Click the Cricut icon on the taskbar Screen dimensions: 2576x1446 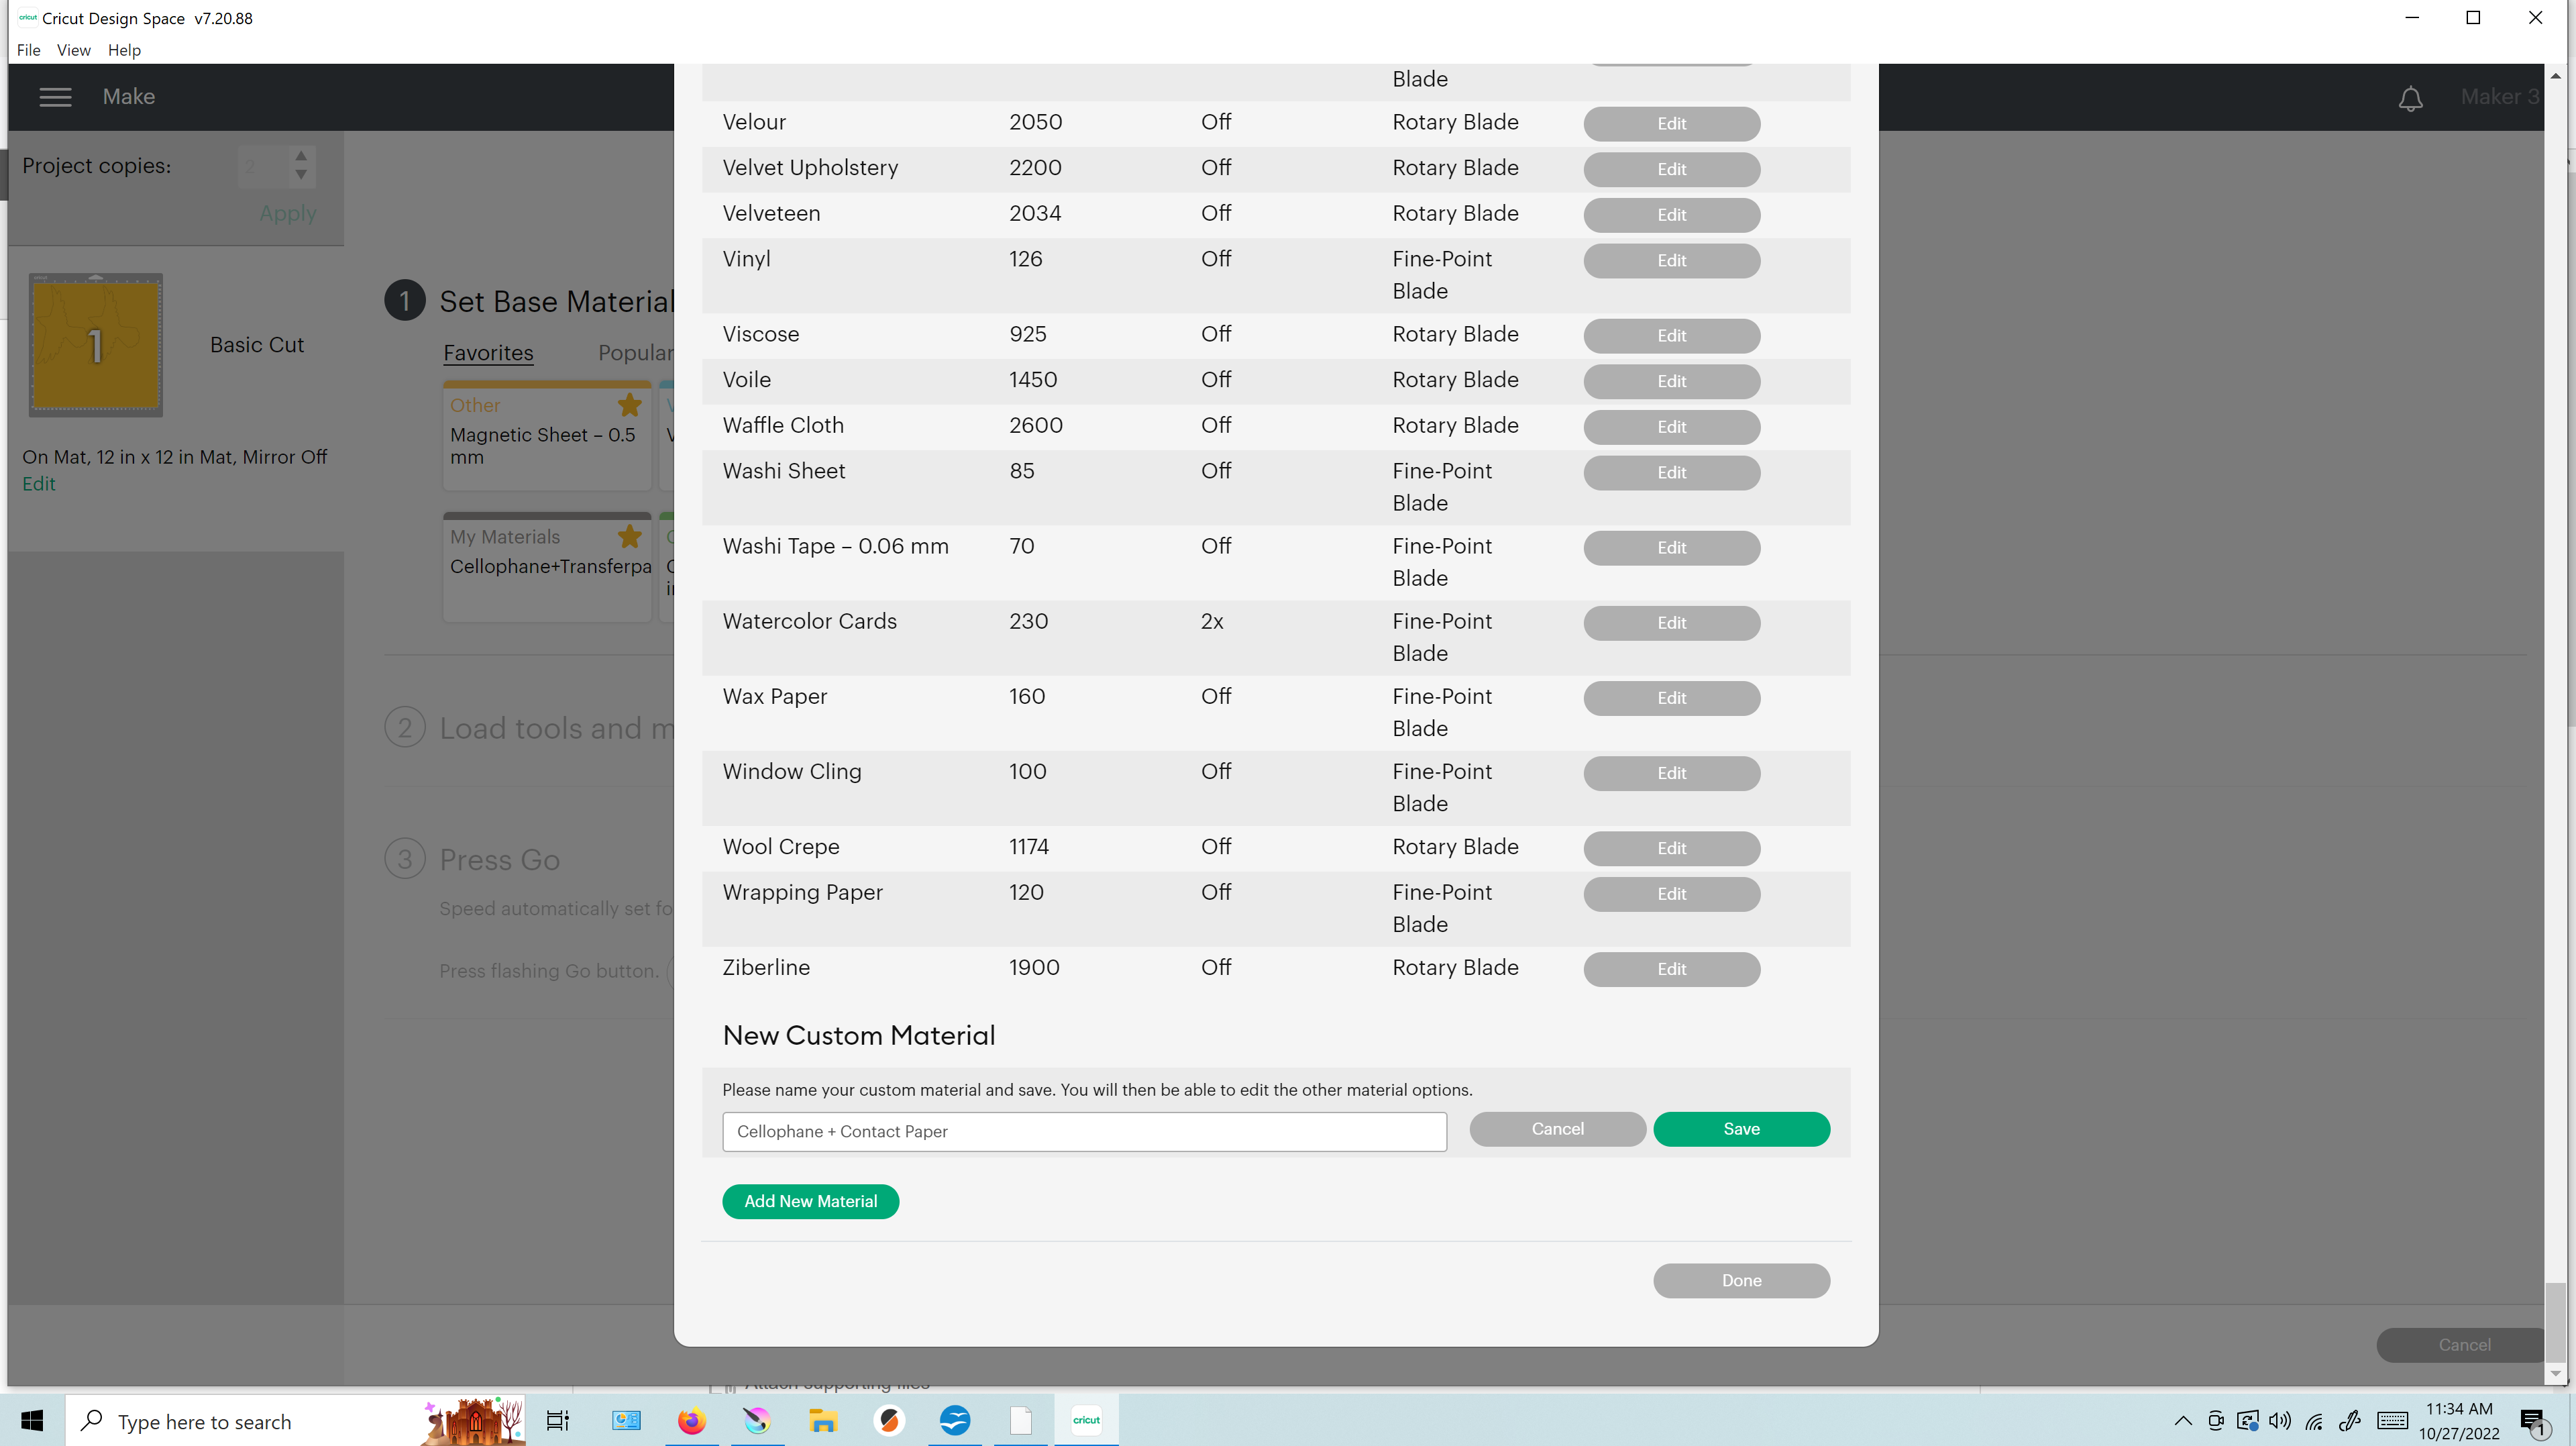coord(1085,1420)
